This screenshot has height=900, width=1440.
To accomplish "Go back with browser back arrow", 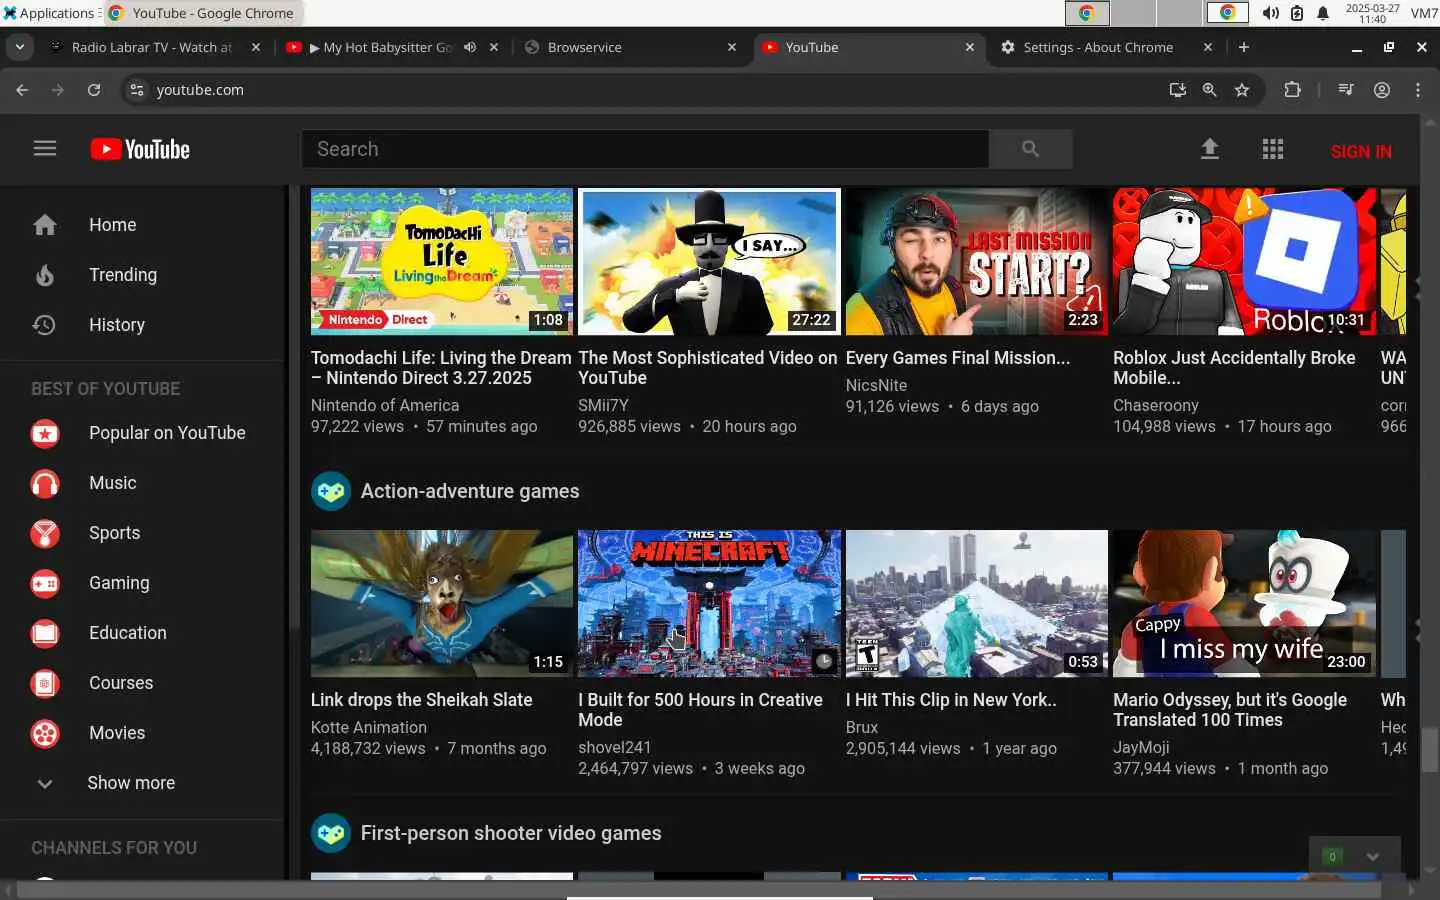I will point(22,90).
